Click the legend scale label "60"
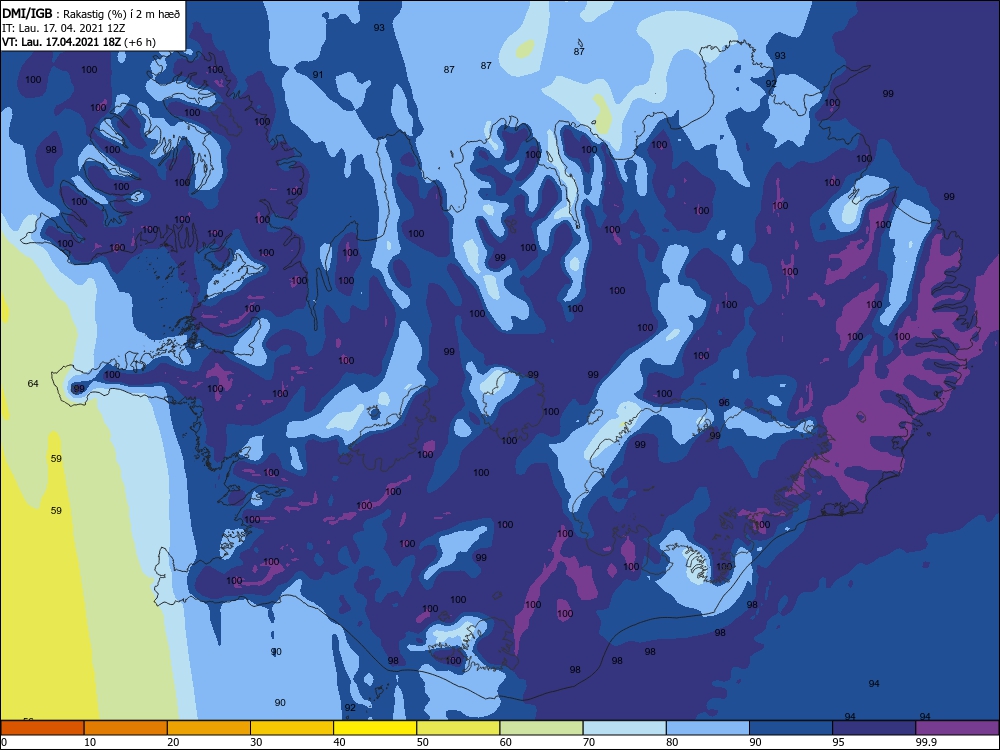 pyautogui.click(x=506, y=742)
